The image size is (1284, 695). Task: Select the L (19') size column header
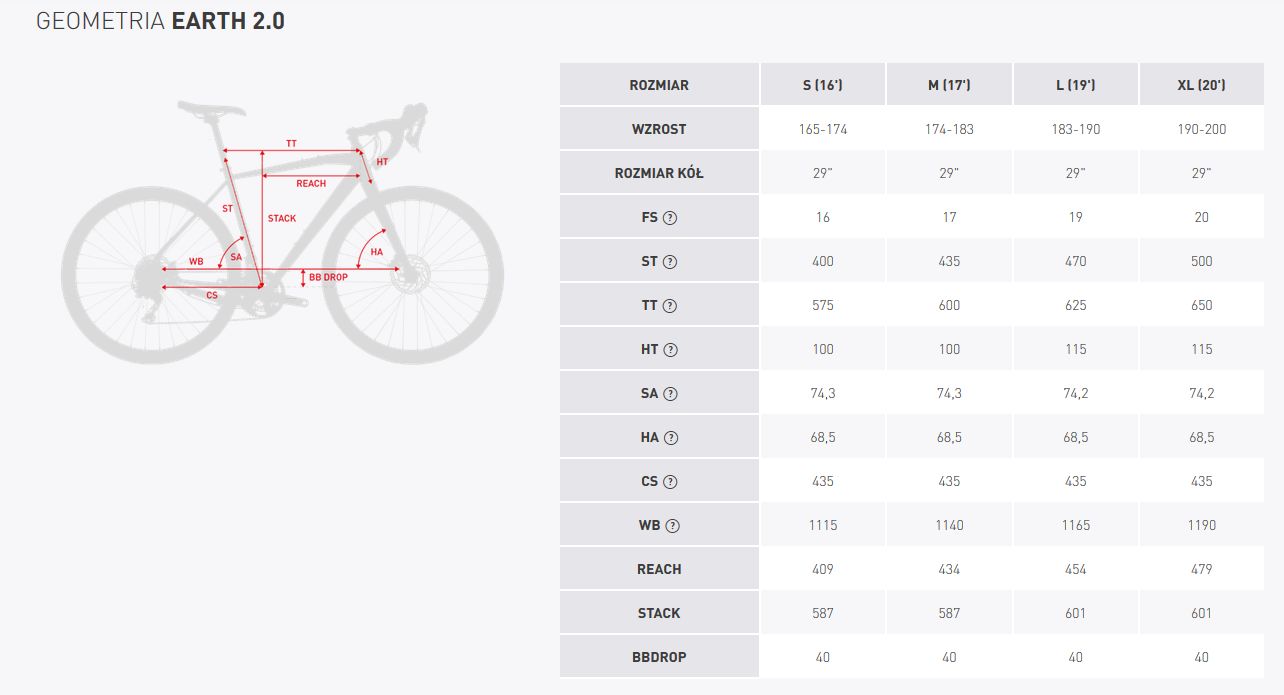[1076, 85]
